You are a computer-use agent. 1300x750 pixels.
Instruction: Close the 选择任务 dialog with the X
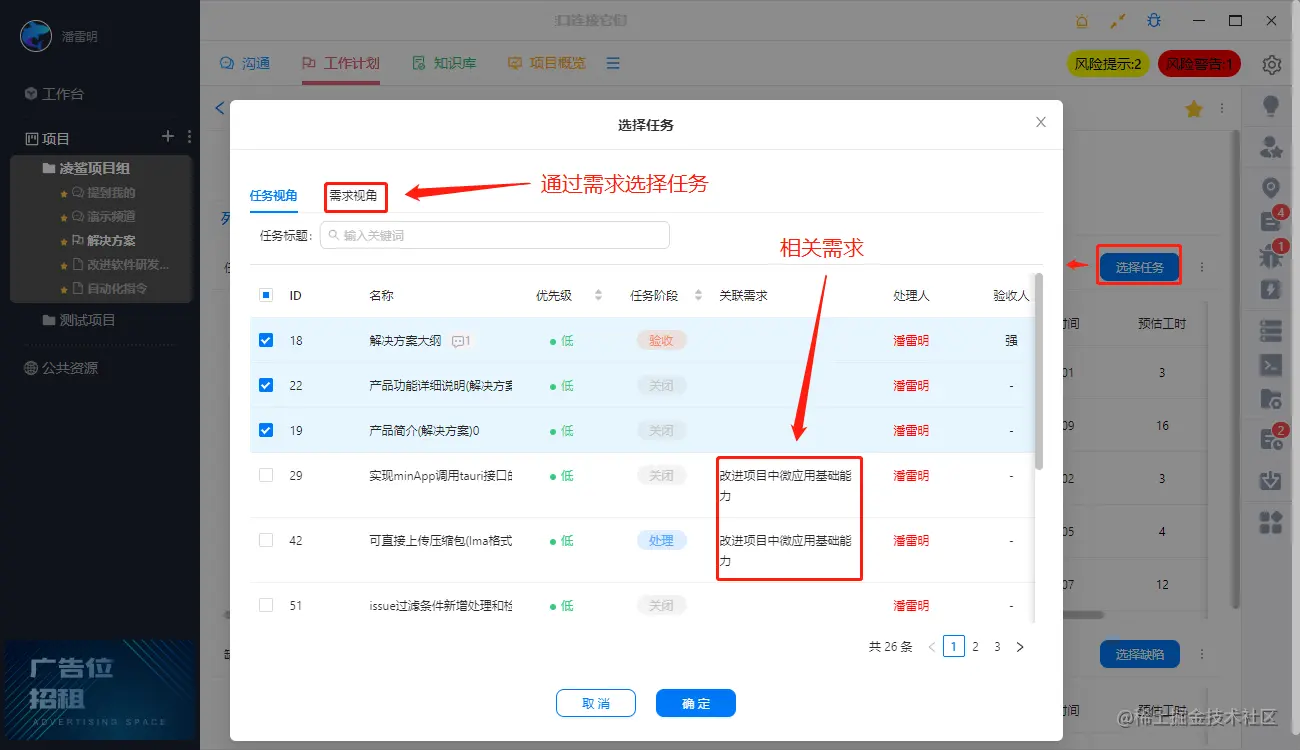coord(1041,122)
